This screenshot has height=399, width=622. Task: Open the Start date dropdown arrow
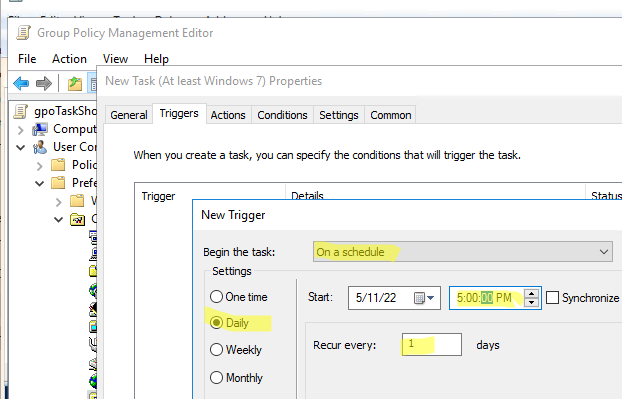click(431, 298)
